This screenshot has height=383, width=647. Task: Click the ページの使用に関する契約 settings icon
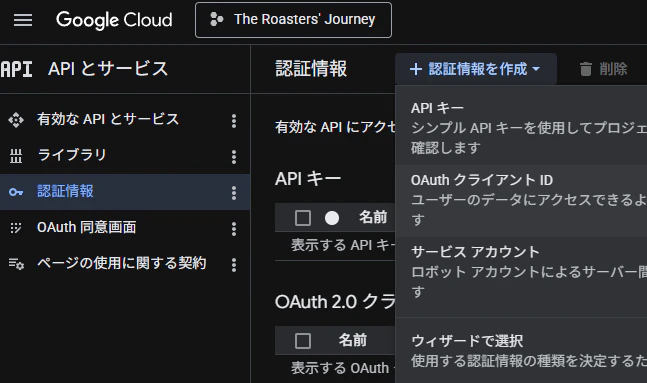[17, 264]
